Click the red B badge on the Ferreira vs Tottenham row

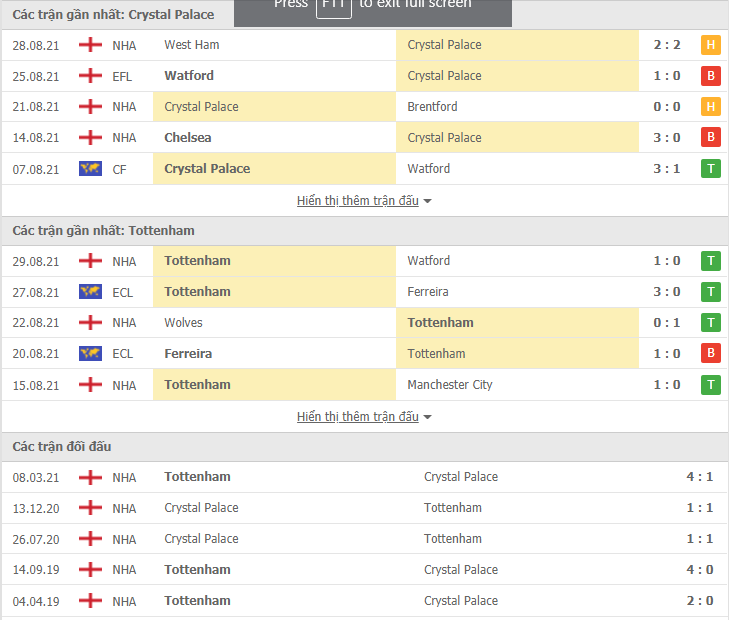[710, 353]
